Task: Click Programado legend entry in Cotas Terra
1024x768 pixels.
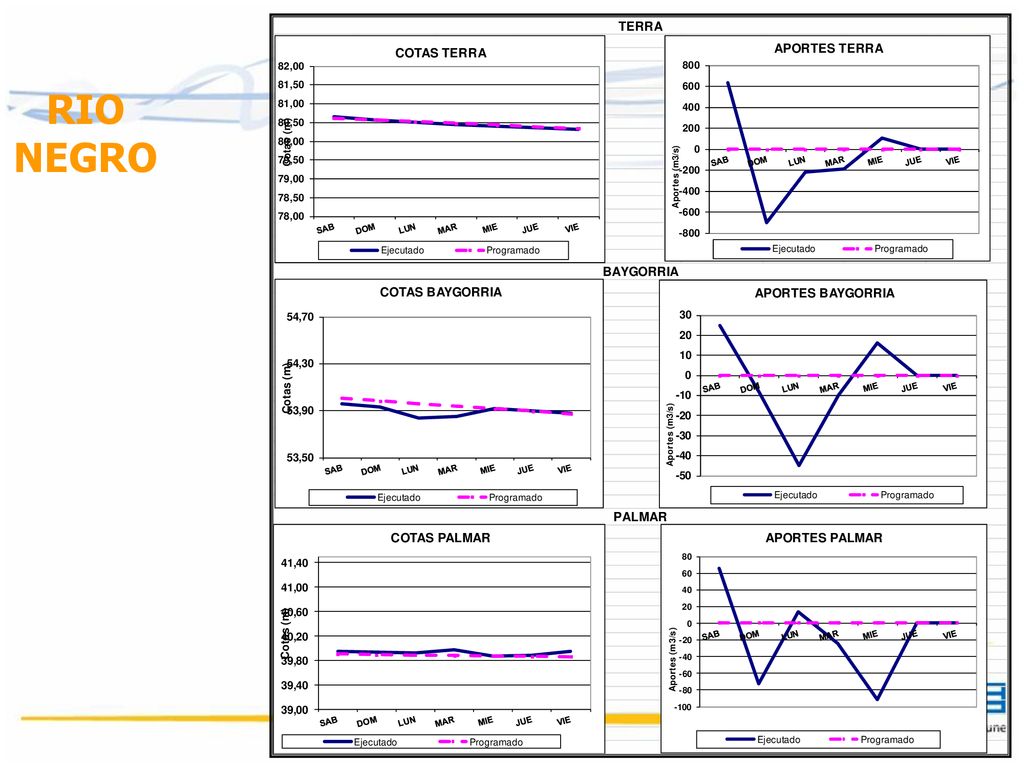Action: point(498,250)
